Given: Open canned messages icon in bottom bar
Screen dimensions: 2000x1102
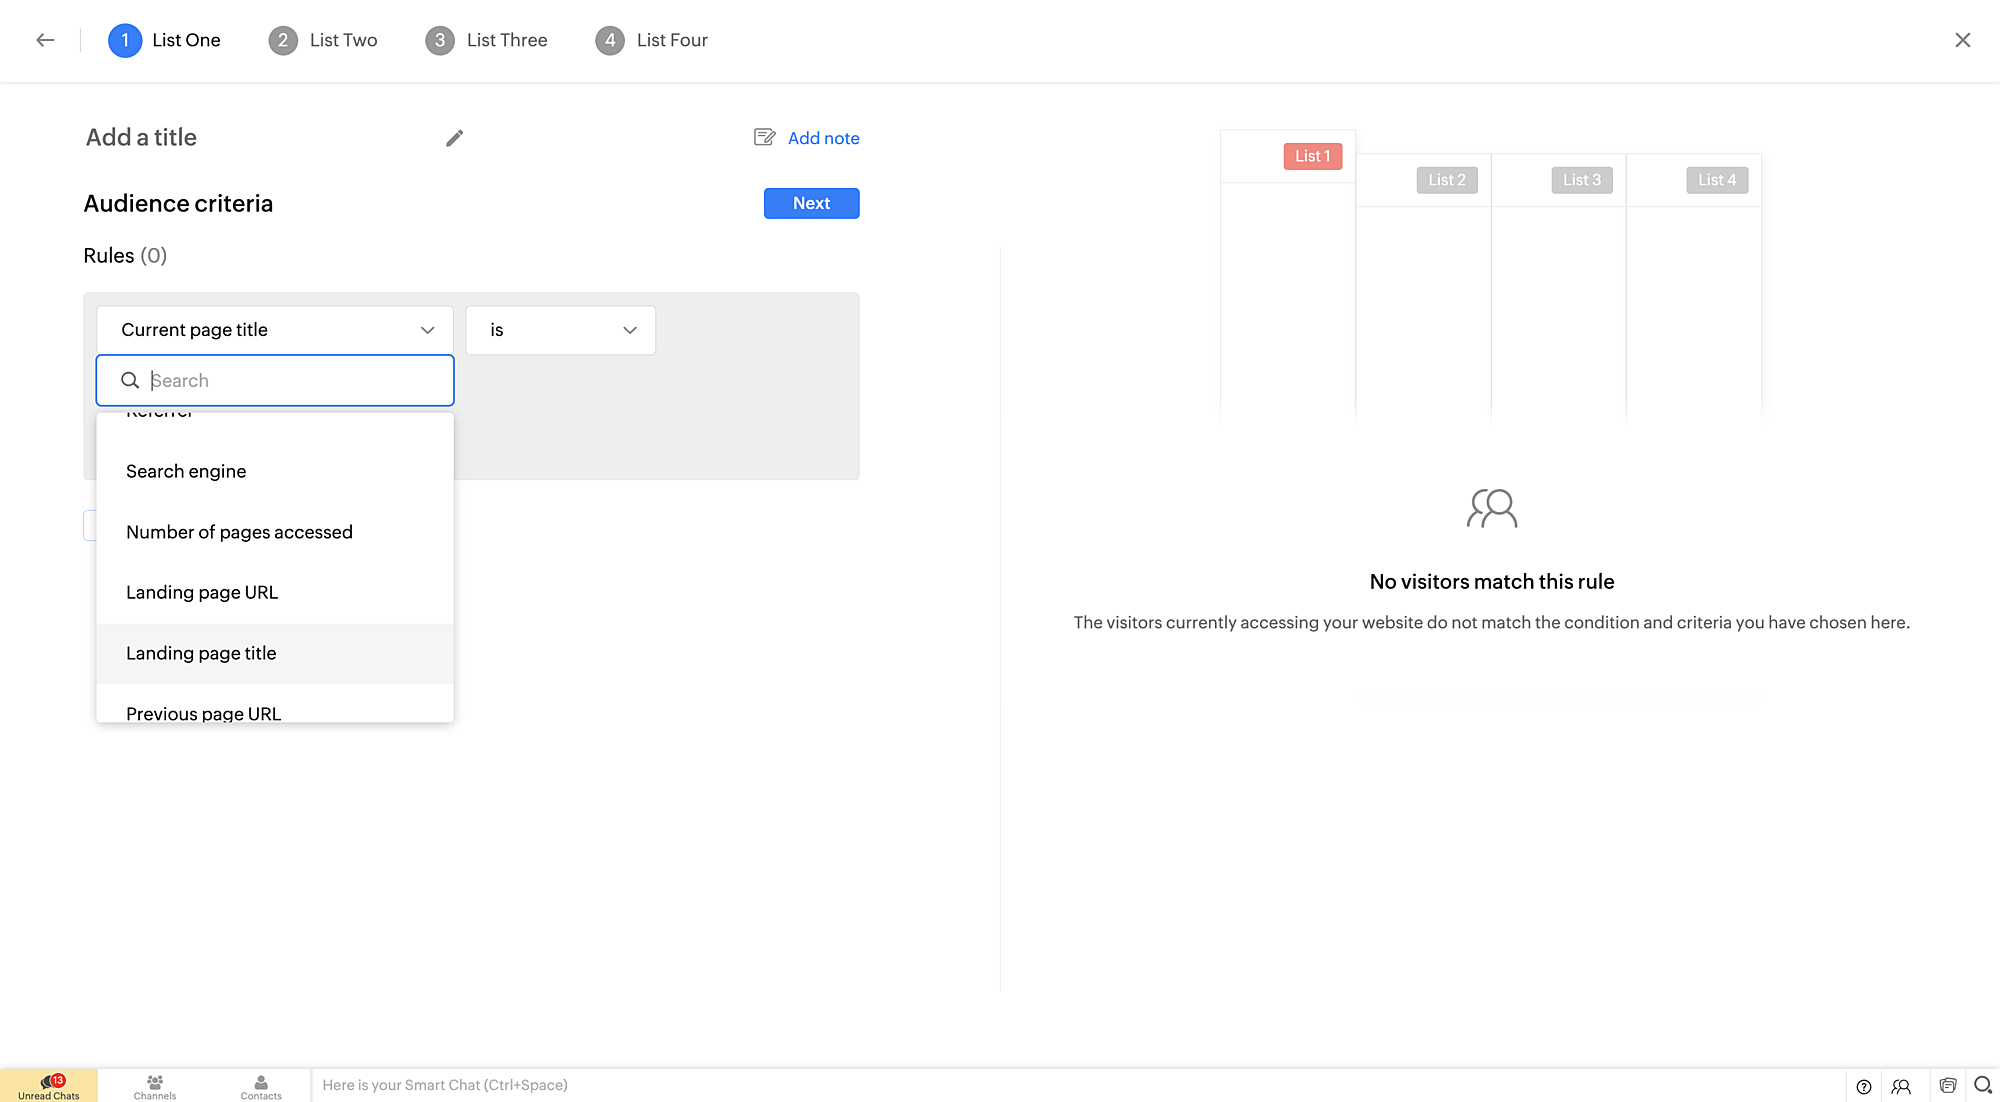Looking at the screenshot, I should pos(1948,1086).
